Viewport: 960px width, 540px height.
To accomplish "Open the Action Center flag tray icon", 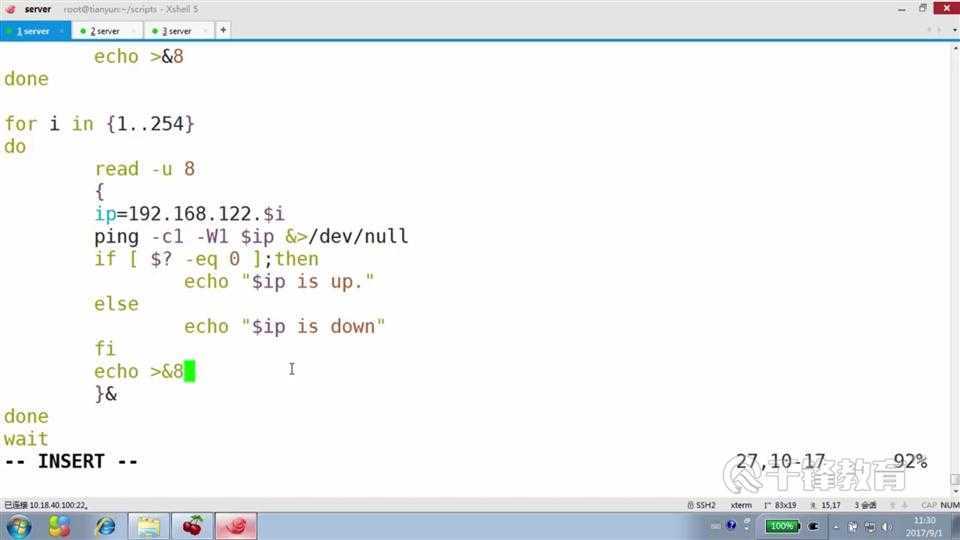I will 852,527.
